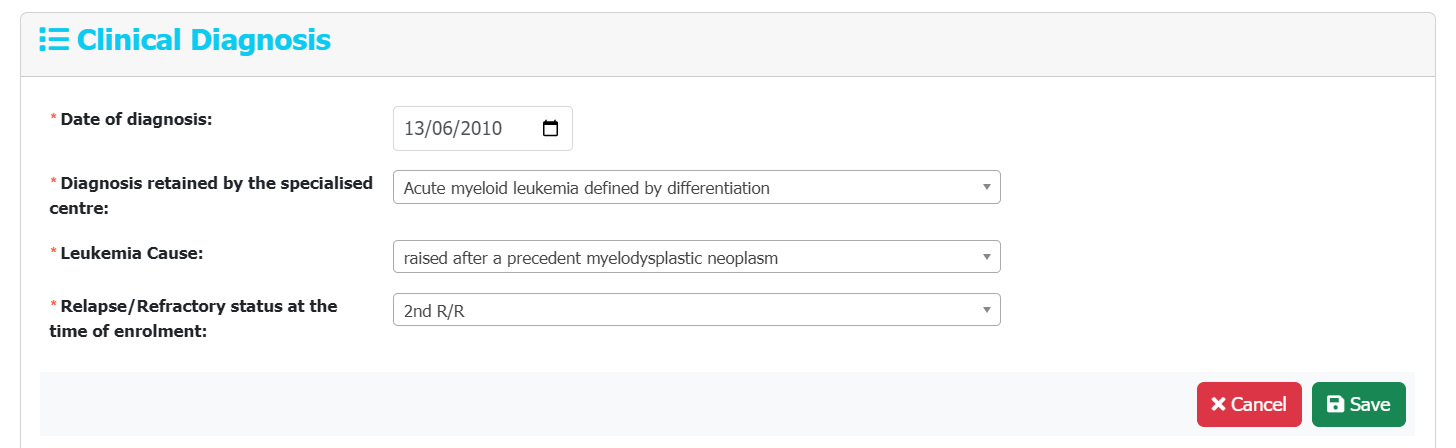Click the Leukemia Cause label
This screenshot has width=1456, height=448.
tap(132, 254)
